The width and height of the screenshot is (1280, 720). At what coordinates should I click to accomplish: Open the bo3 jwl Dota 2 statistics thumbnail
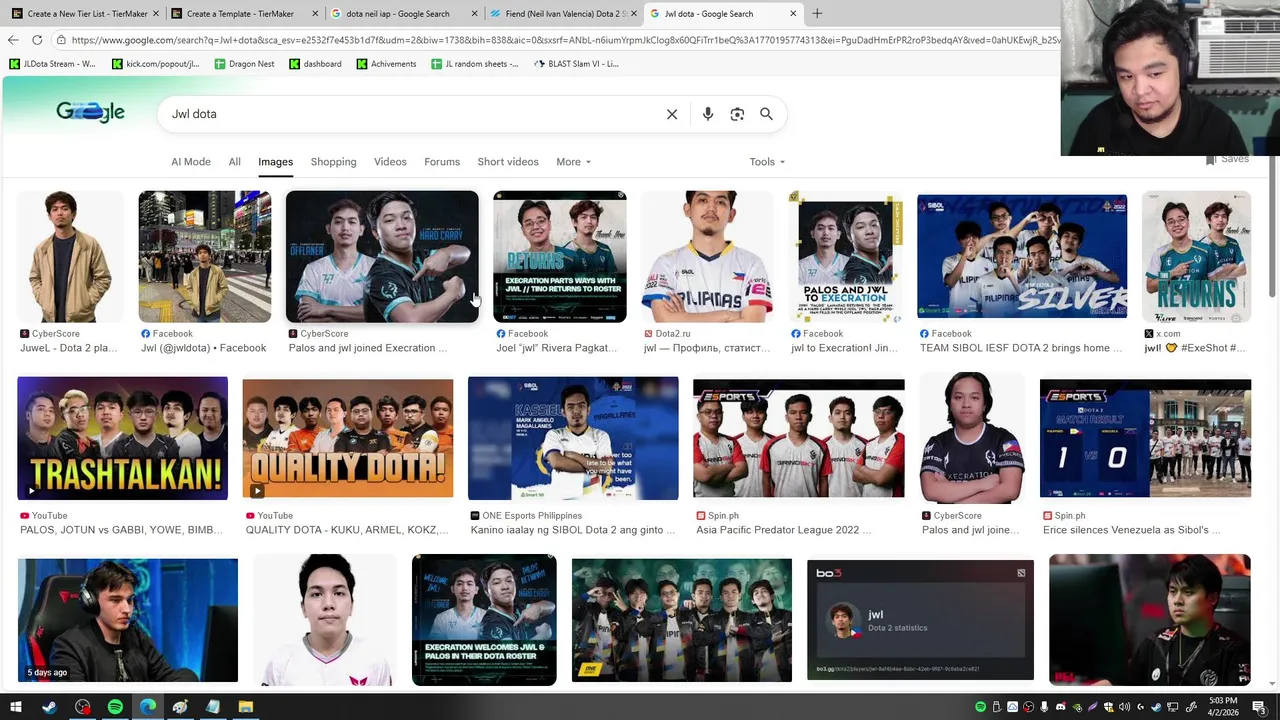tap(920, 620)
